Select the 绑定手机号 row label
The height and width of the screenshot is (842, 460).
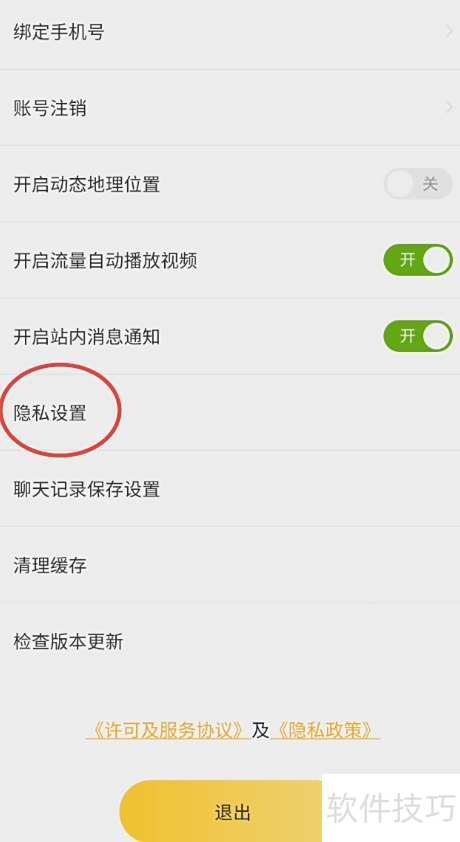59,32
